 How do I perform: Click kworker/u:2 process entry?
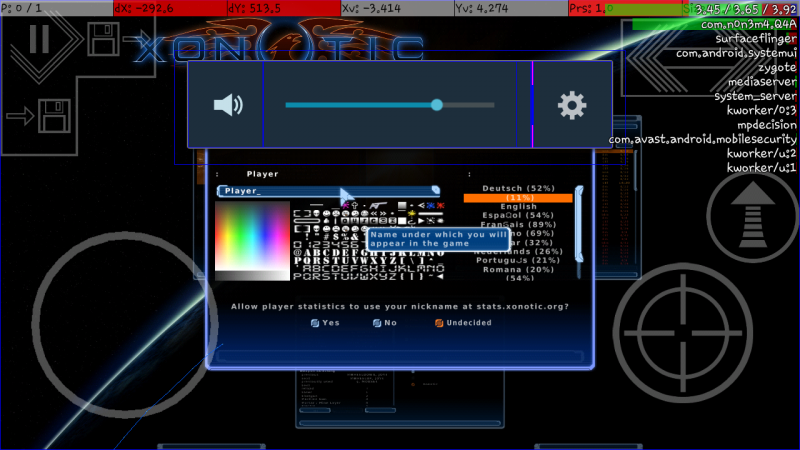click(762, 153)
